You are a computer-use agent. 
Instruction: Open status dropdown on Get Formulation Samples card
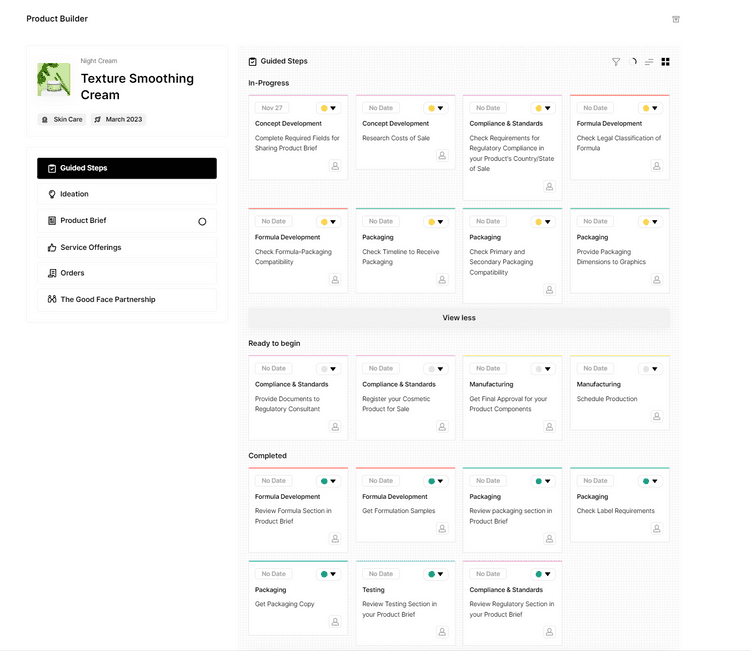pyautogui.click(x=436, y=481)
